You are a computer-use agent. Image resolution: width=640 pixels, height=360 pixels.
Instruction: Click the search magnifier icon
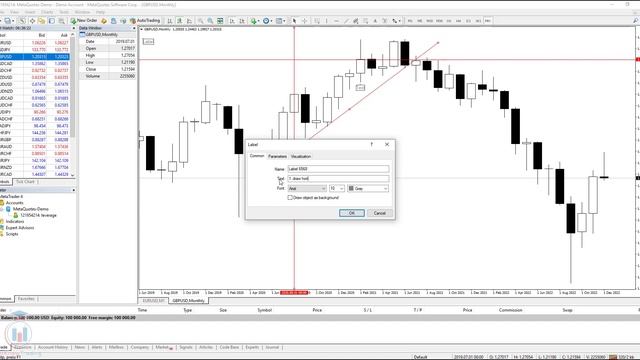pyautogui.click(x=636, y=20)
